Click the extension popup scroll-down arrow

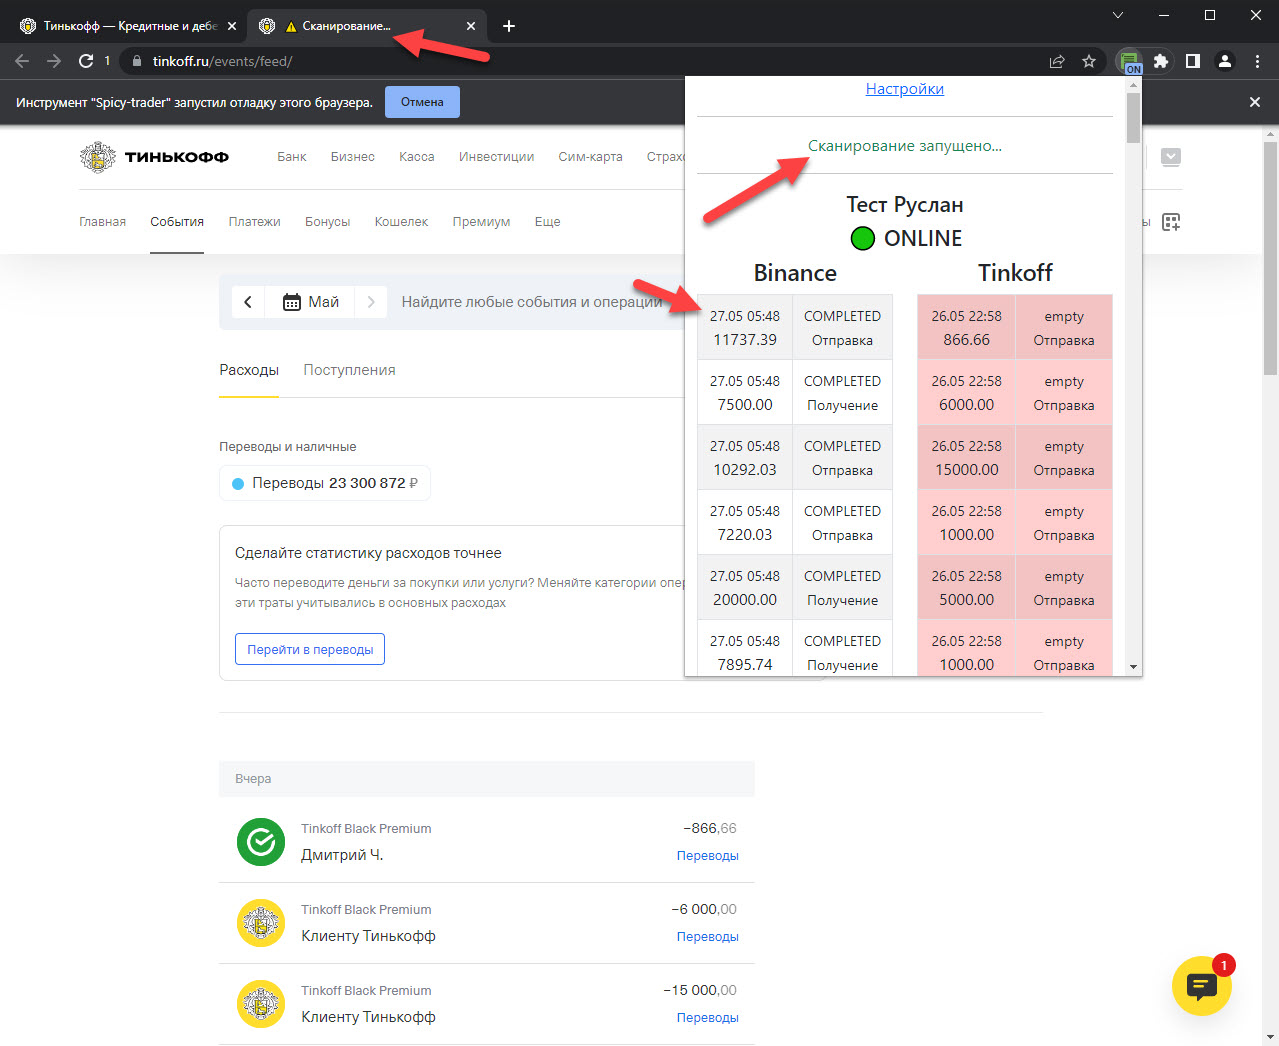click(1133, 667)
